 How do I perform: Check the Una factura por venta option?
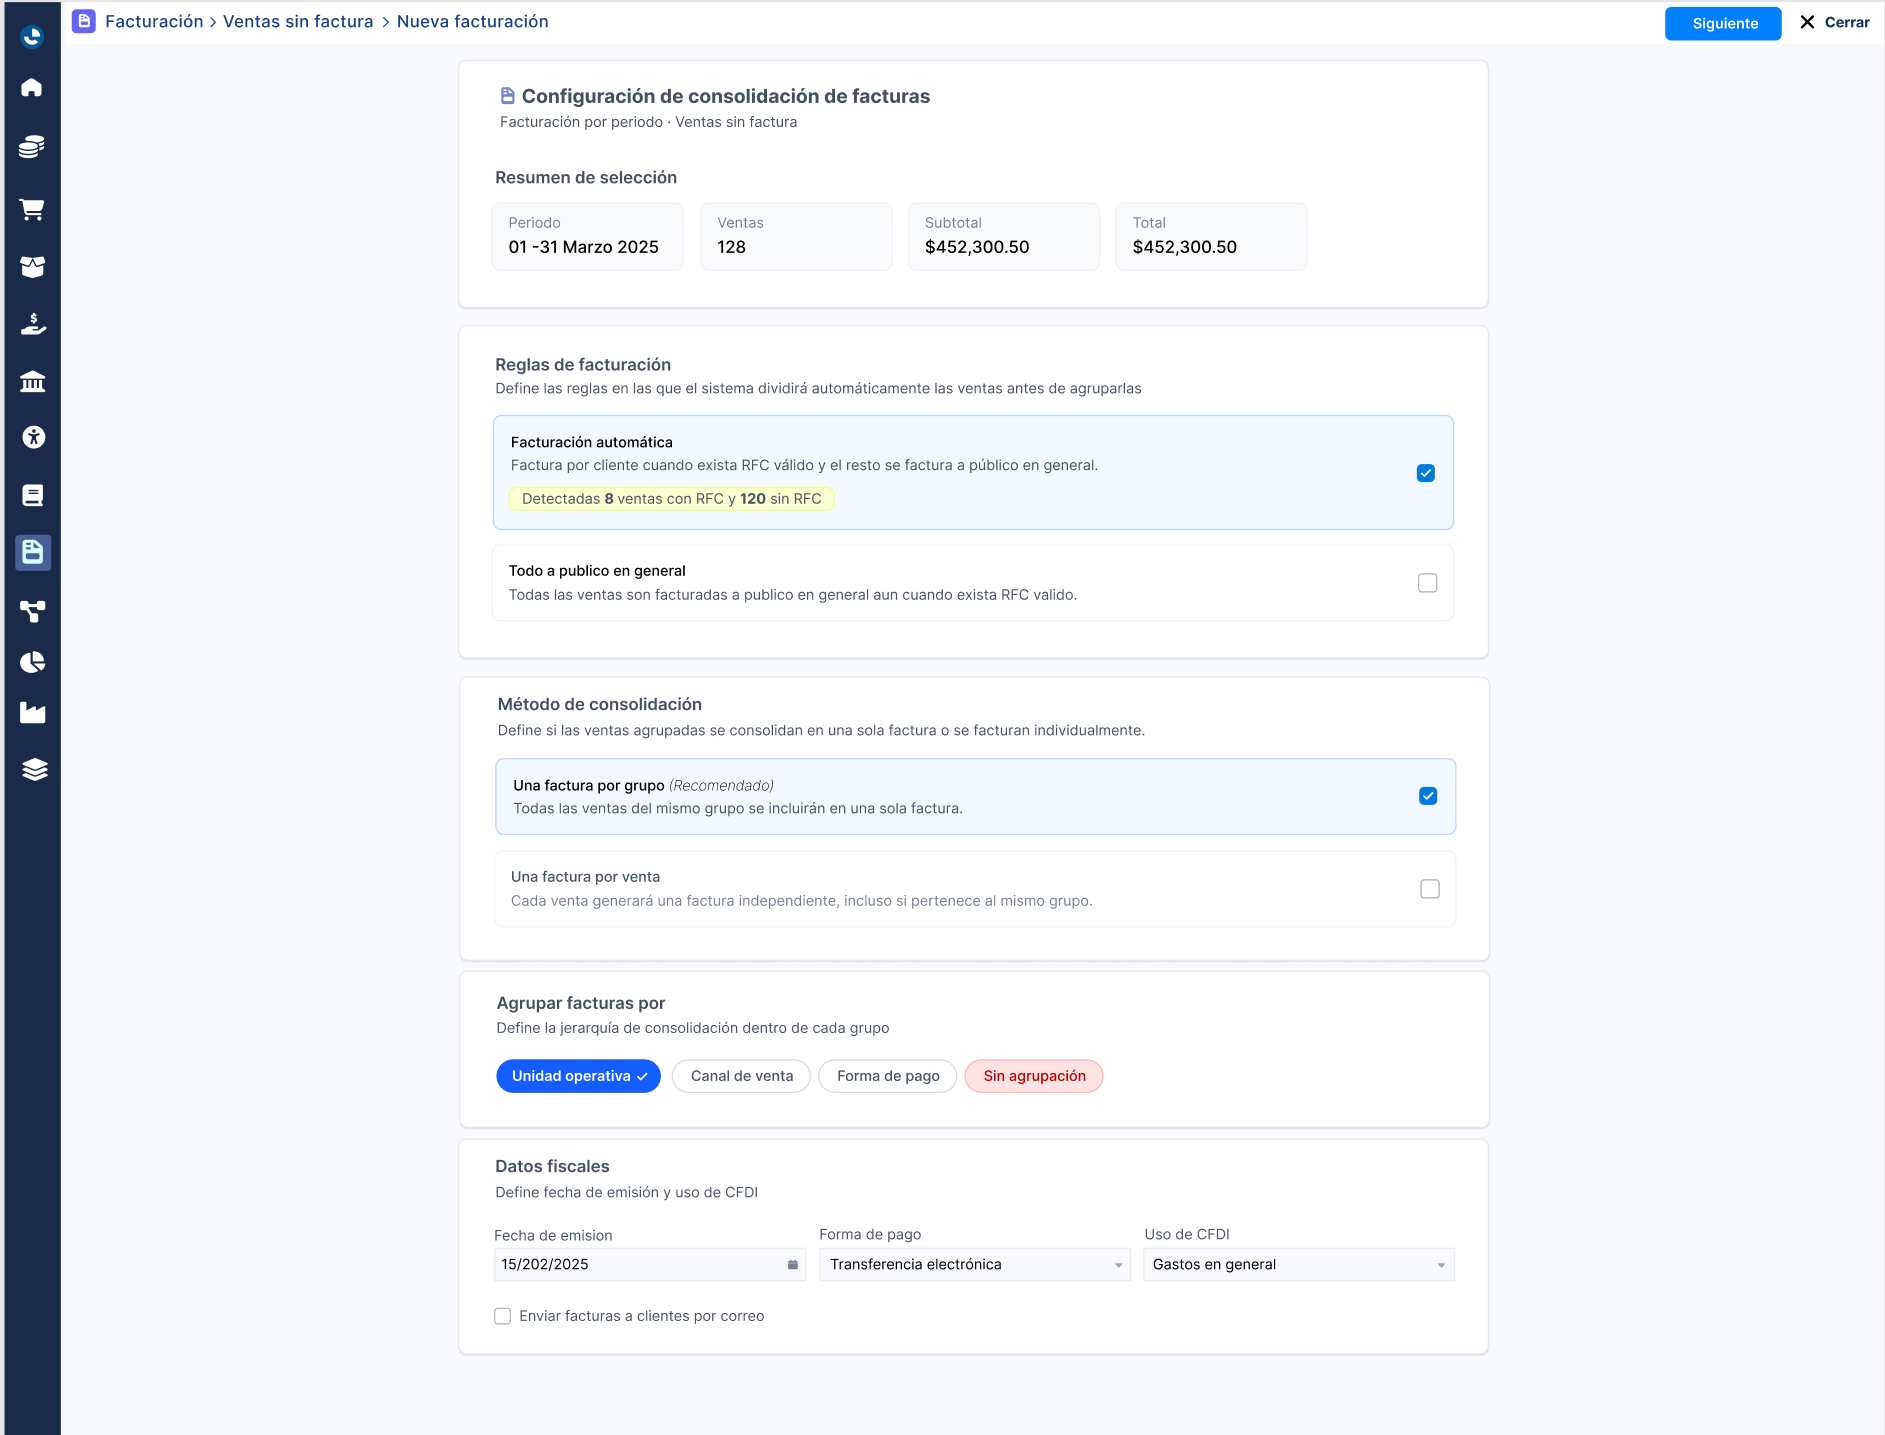click(x=1430, y=889)
